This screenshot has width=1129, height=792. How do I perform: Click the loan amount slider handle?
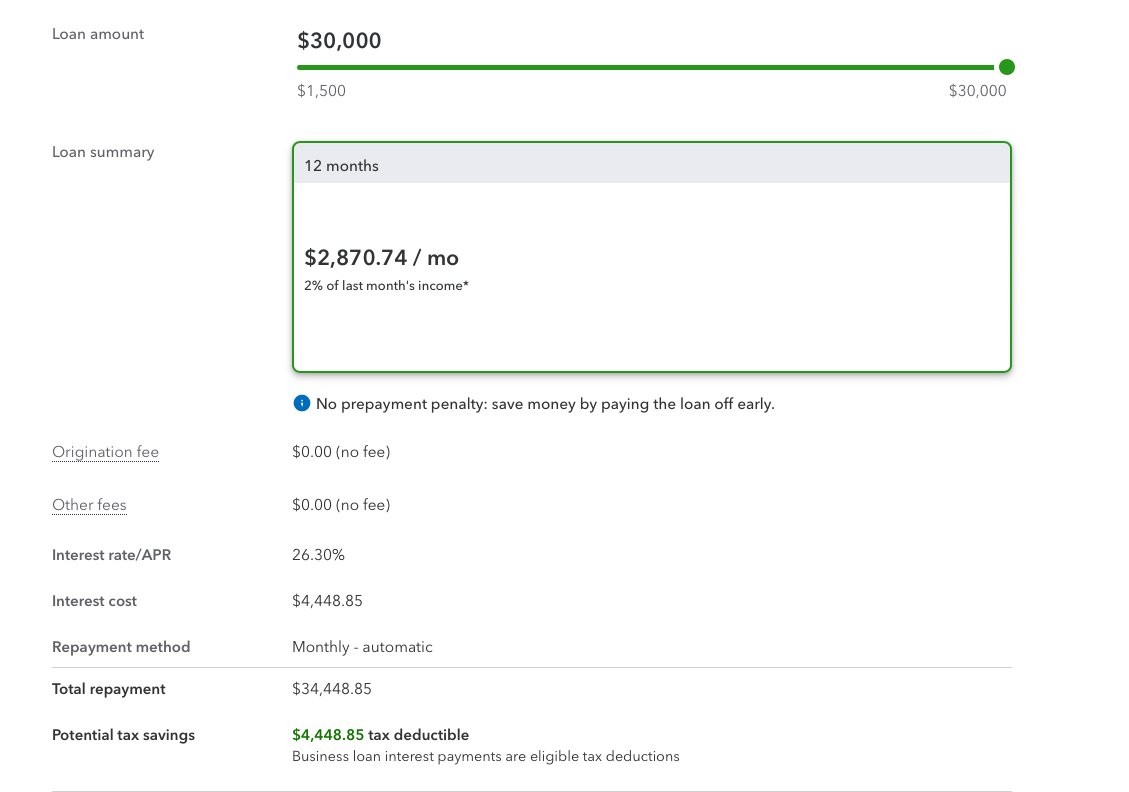[x=1007, y=67]
